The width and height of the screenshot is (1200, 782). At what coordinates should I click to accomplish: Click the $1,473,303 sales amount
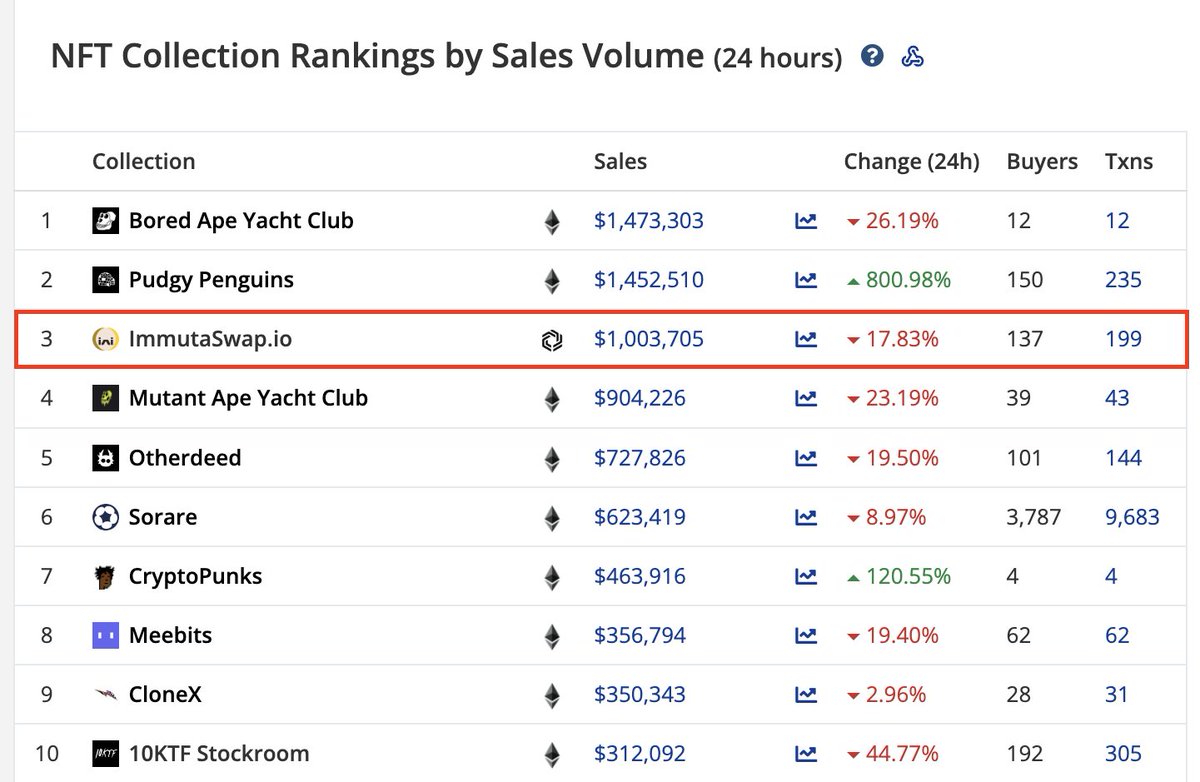click(x=649, y=221)
